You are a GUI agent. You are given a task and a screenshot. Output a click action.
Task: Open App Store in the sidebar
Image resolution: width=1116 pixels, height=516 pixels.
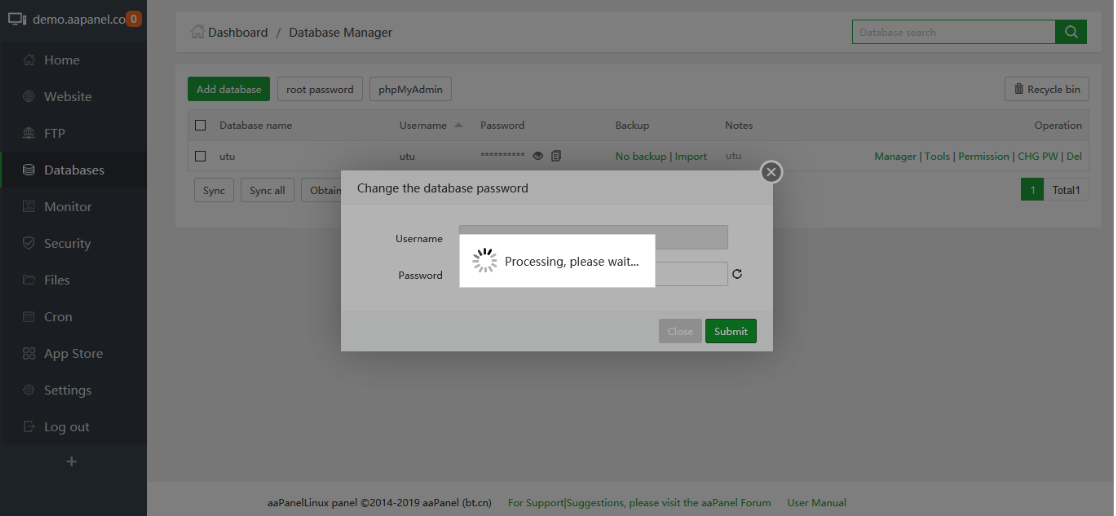(x=73, y=354)
